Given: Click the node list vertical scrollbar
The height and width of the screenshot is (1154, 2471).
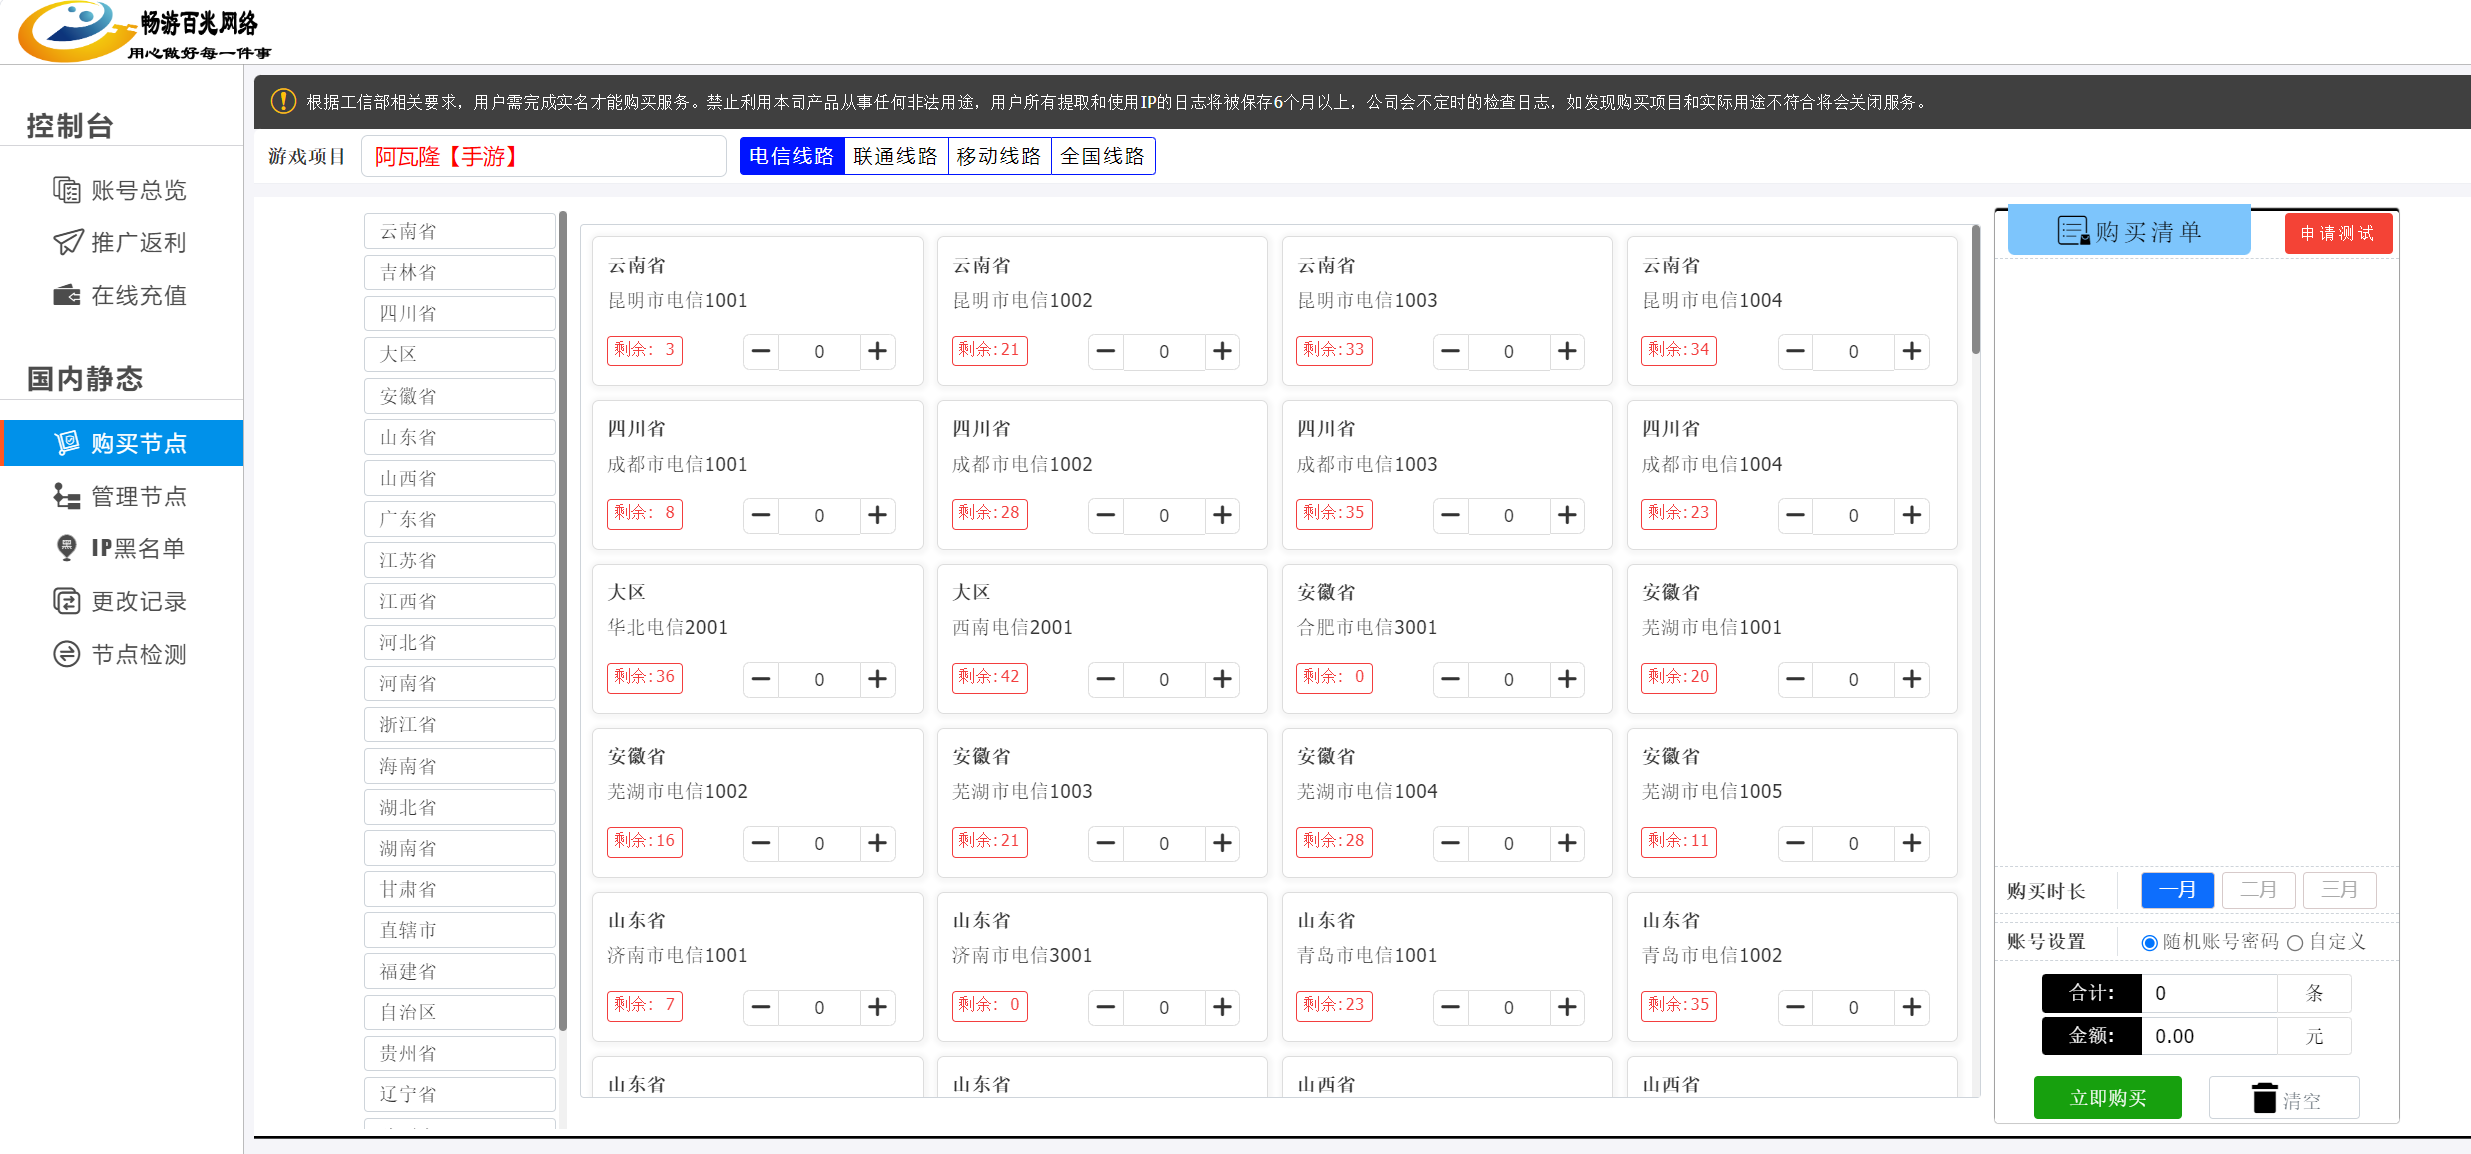Looking at the screenshot, I should pyautogui.click(x=1975, y=290).
